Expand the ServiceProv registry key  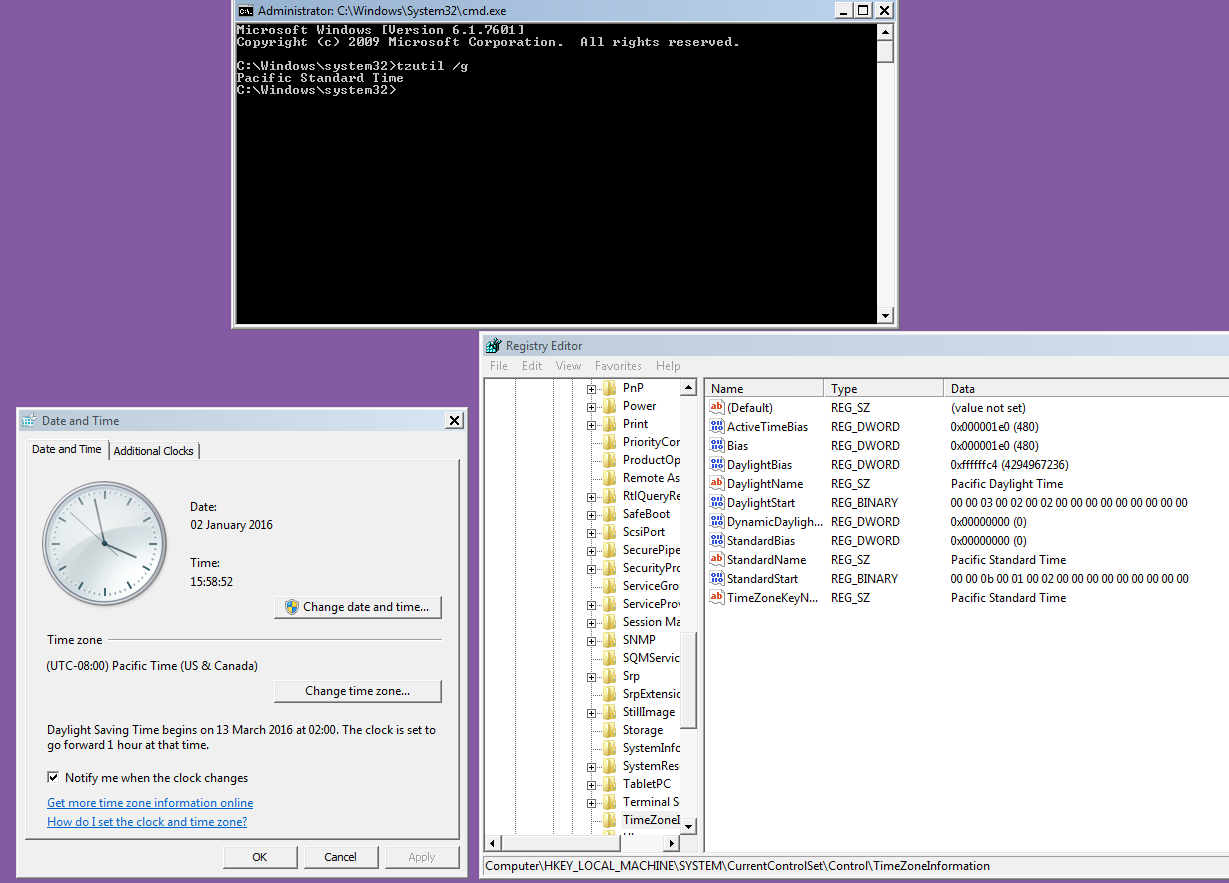[x=592, y=604]
